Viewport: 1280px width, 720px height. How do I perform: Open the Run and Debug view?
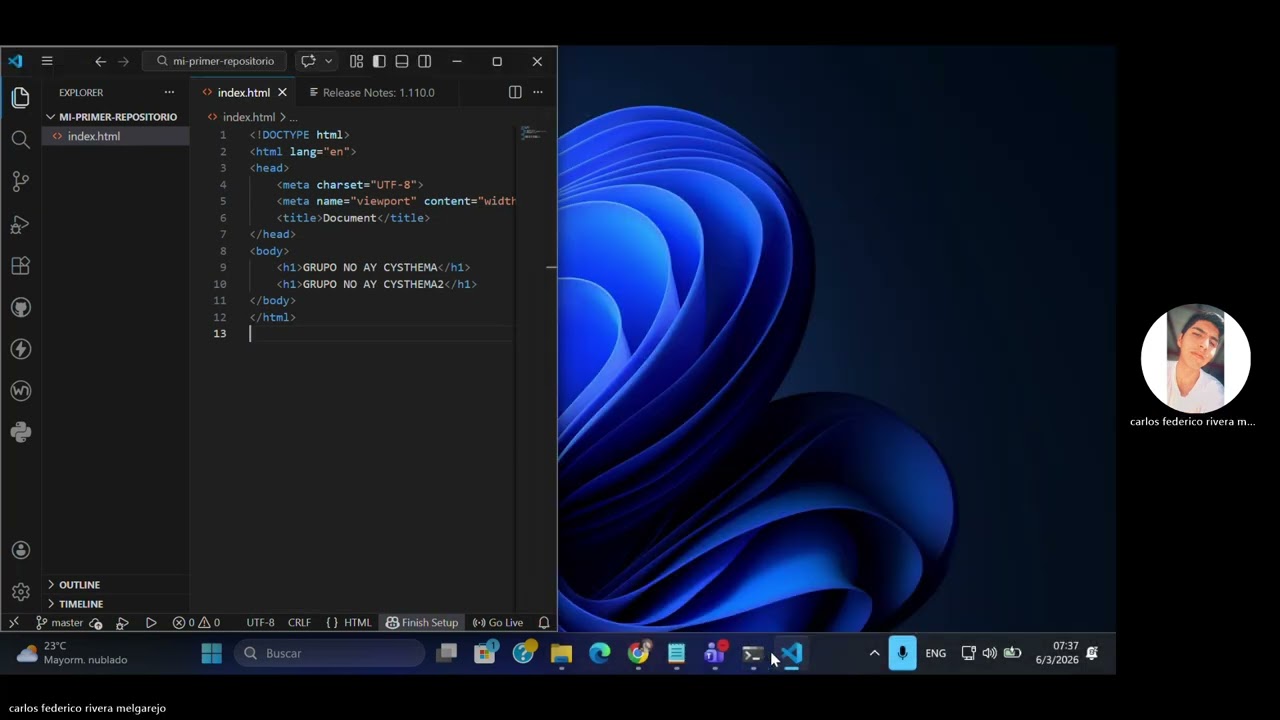pyautogui.click(x=20, y=224)
